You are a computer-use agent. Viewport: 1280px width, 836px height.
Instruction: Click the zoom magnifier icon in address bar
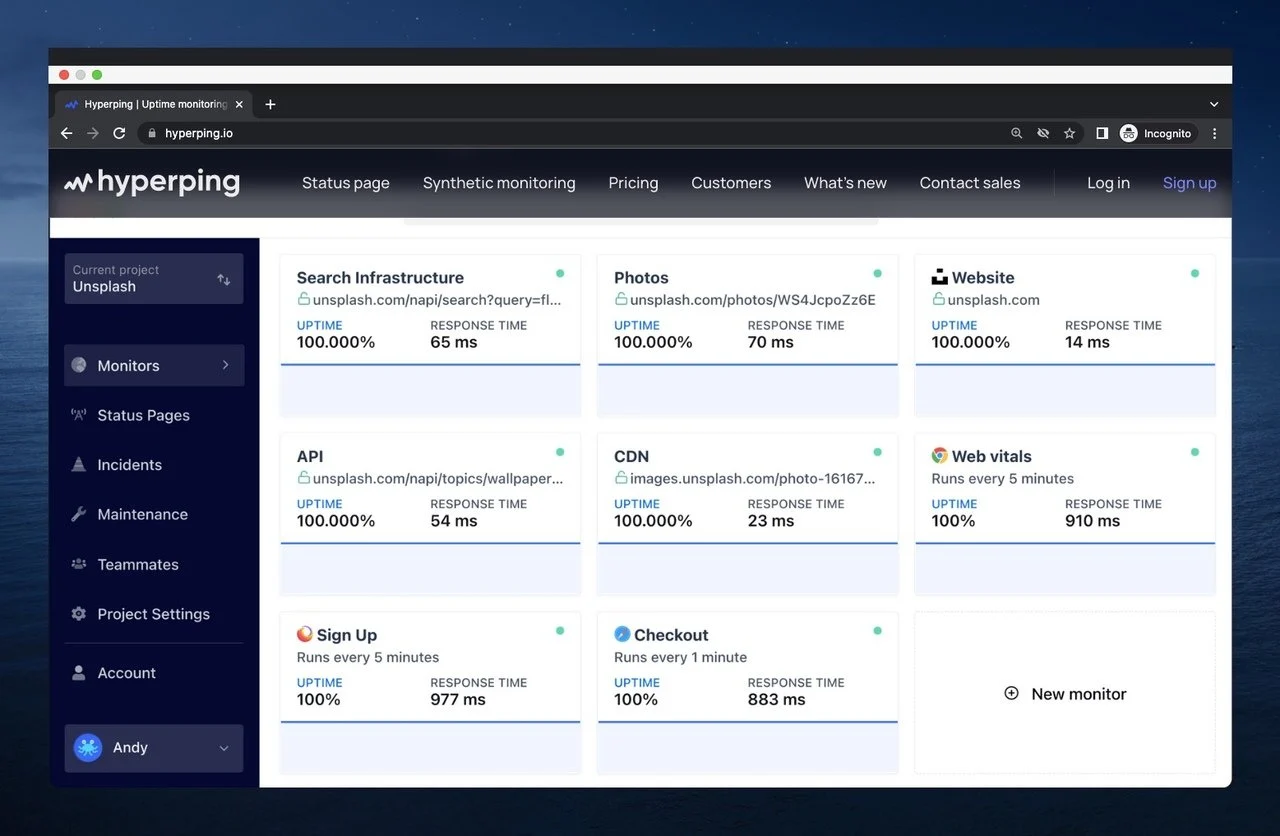tap(1017, 133)
